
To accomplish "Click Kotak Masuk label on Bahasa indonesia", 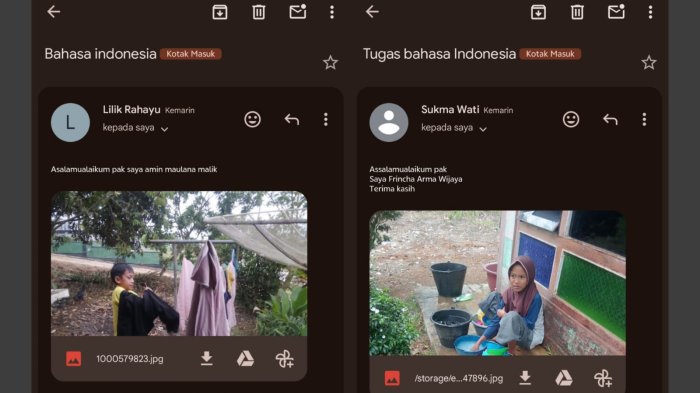I will pyautogui.click(x=191, y=54).
